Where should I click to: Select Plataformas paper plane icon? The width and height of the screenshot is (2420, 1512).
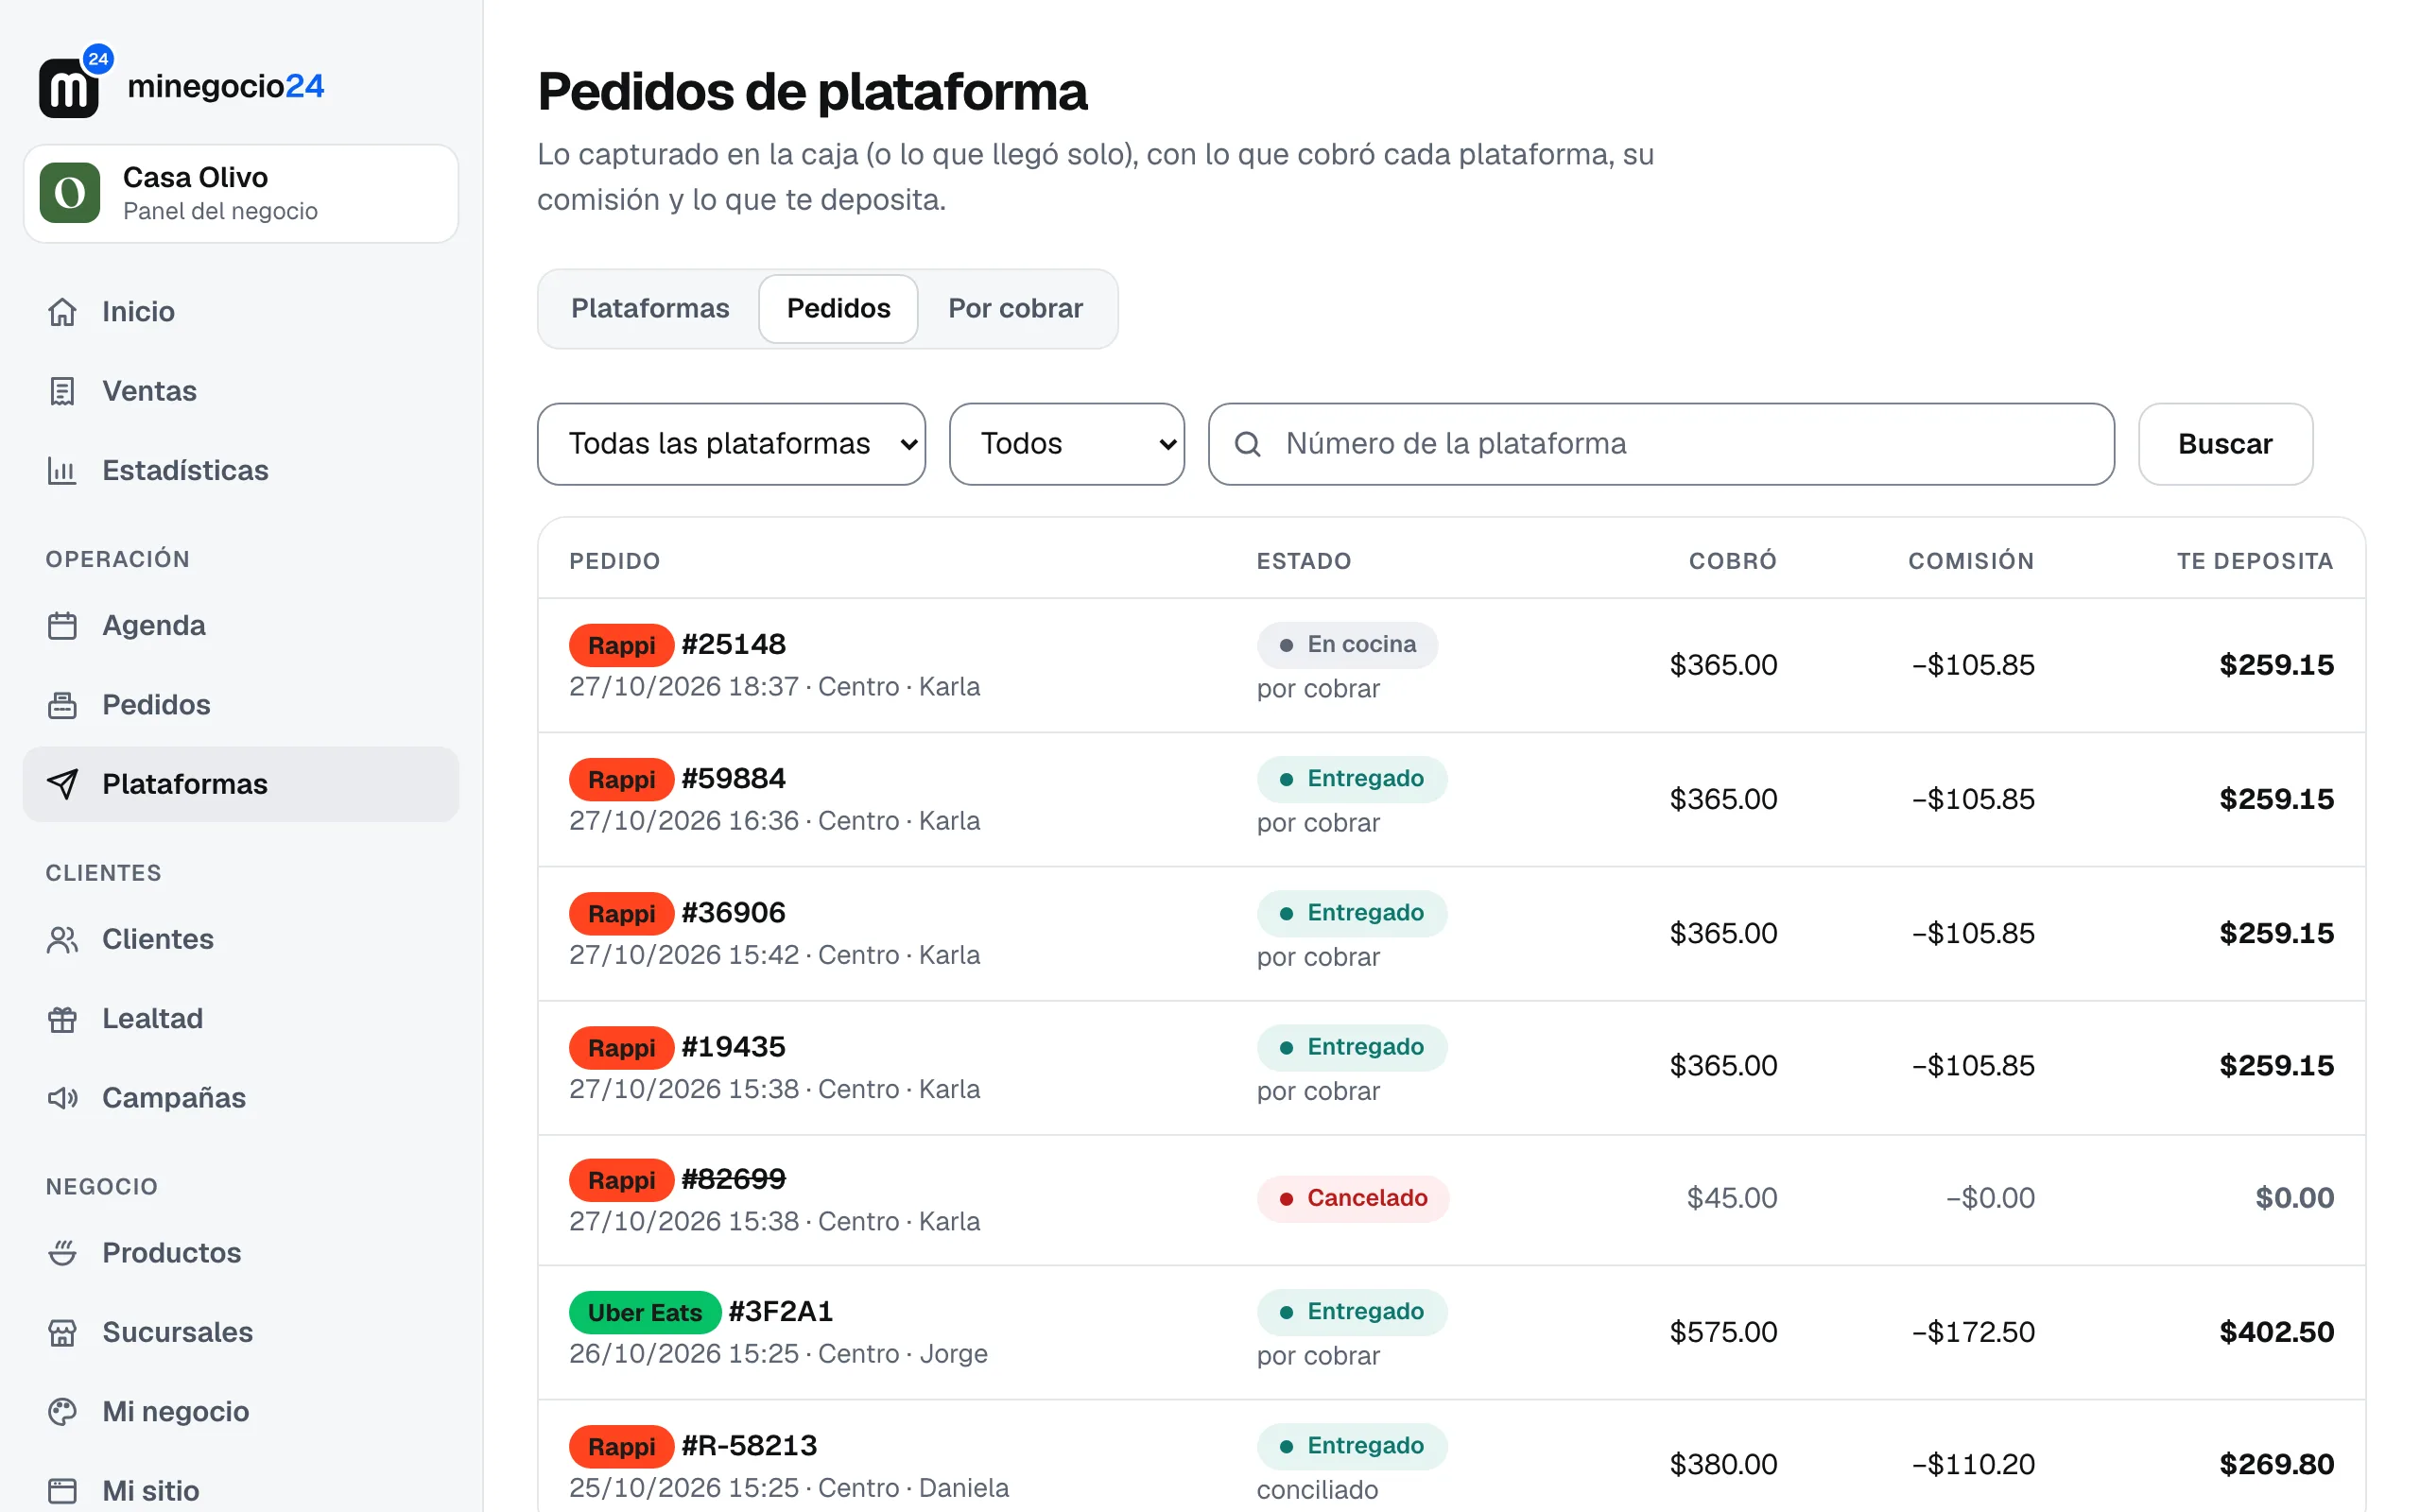click(62, 784)
